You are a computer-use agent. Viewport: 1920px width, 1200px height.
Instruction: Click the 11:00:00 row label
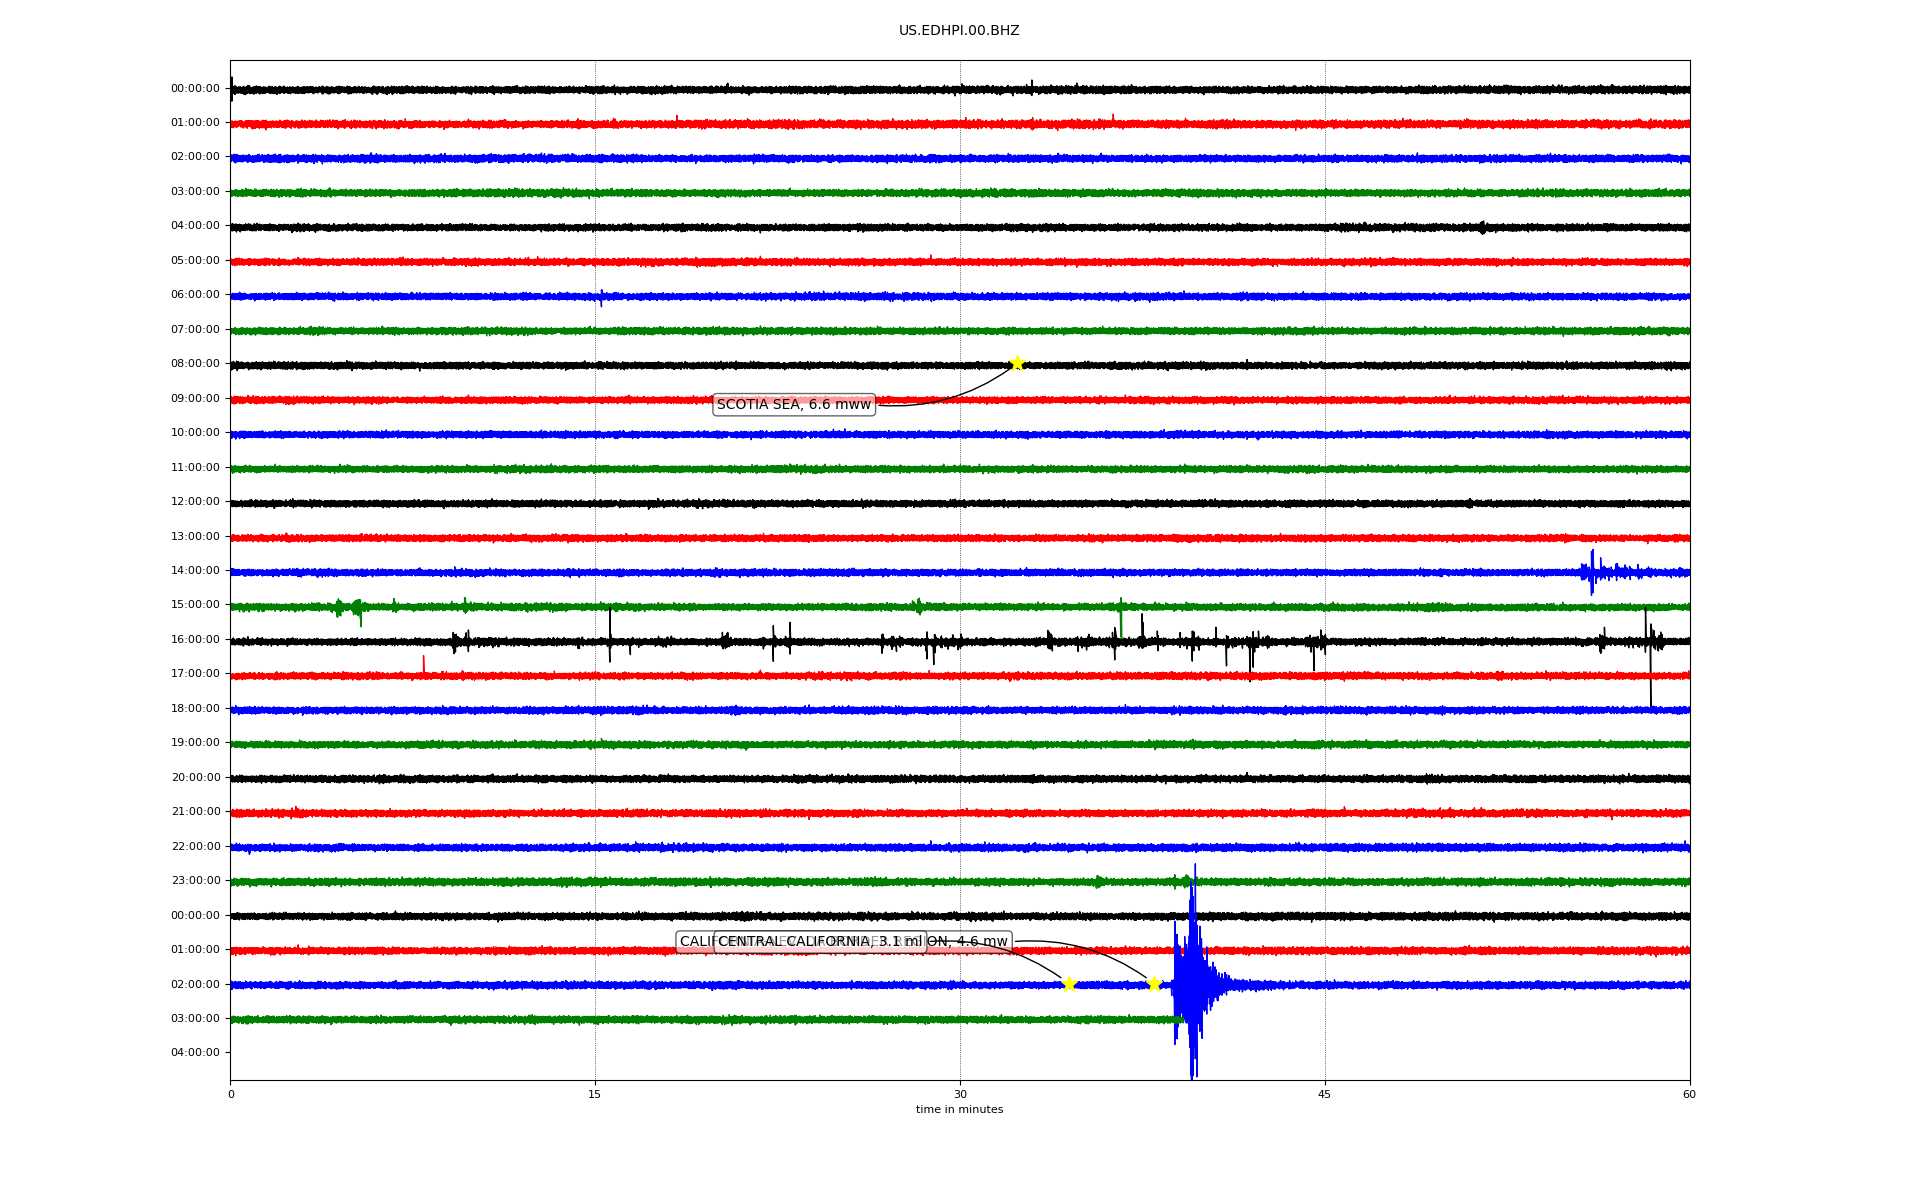click(x=195, y=468)
